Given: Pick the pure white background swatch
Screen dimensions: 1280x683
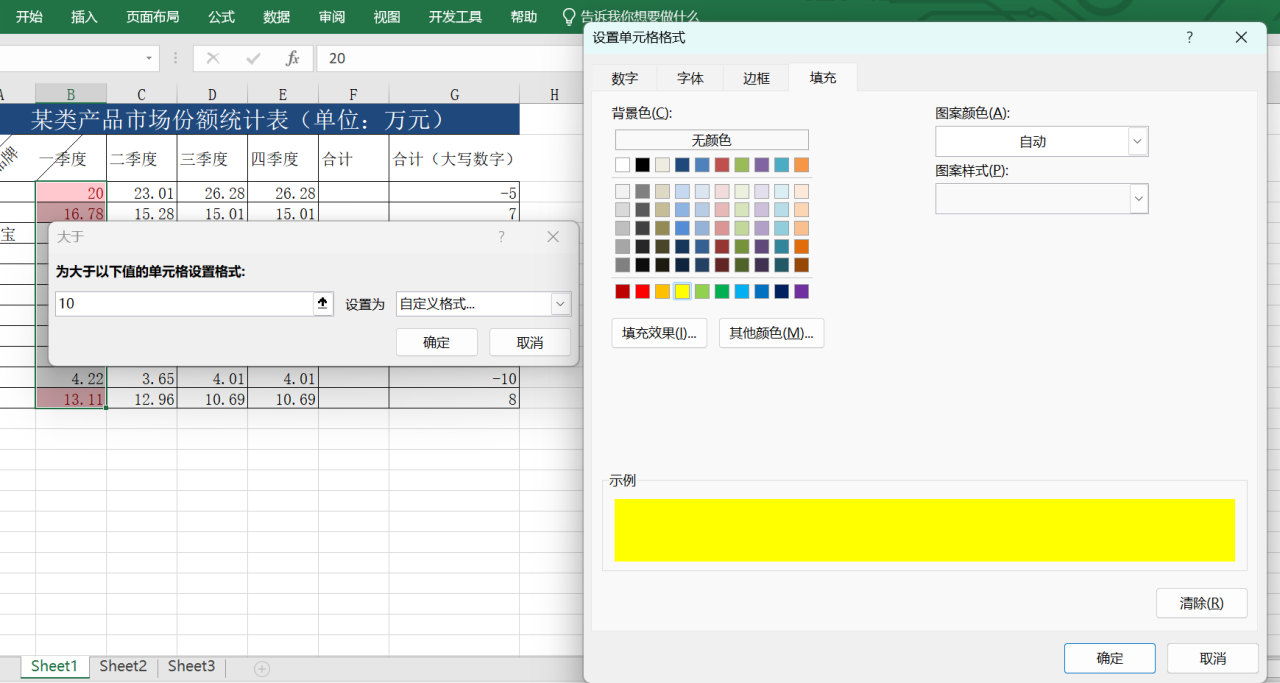Looking at the screenshot, I should point(623,165).
